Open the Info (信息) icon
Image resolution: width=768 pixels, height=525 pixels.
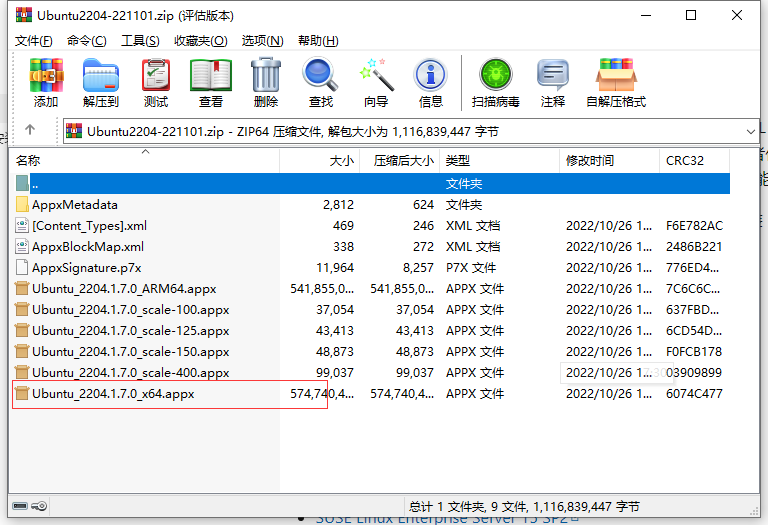click(431, 75)
